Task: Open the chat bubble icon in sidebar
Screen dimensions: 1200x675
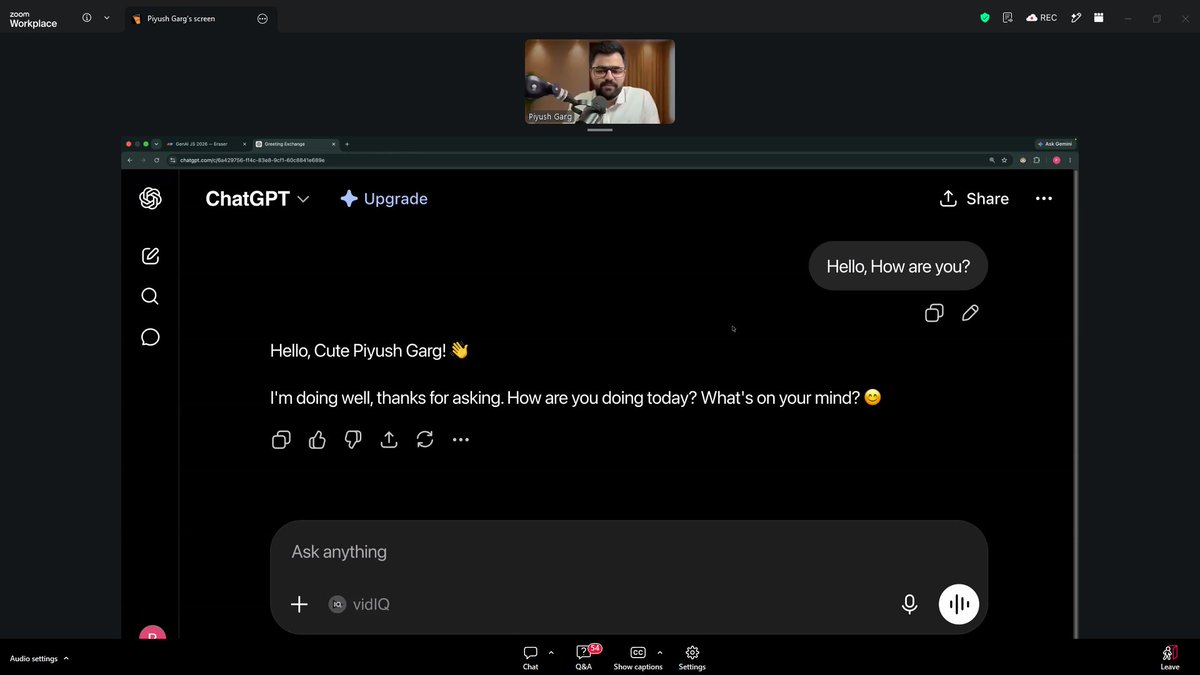Action: tap(150, 337)
